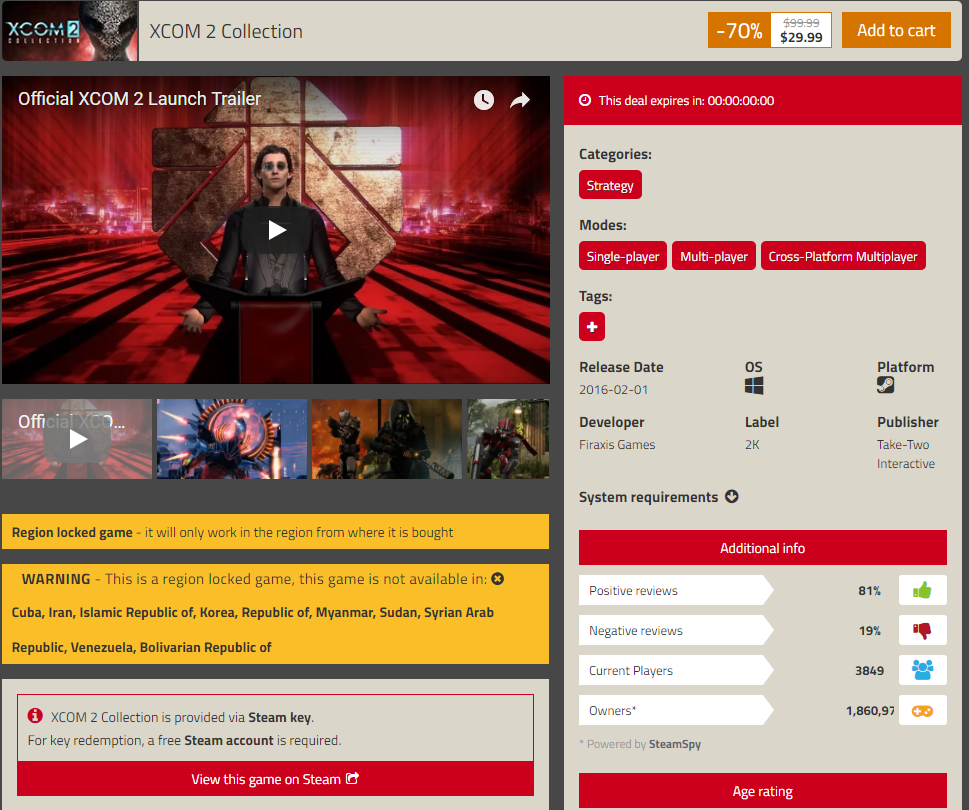Select the Single-player mode tag
The image size is (969, 810).
point(622,256)
